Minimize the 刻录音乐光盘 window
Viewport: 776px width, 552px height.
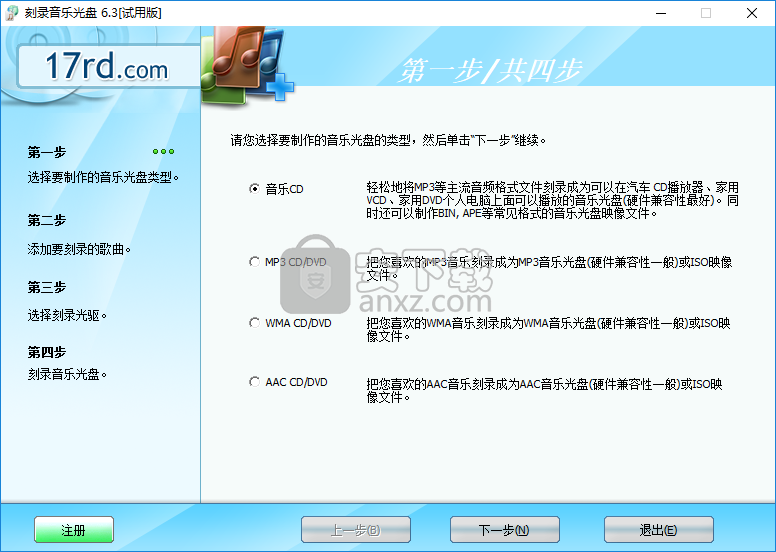pos(661,13)
